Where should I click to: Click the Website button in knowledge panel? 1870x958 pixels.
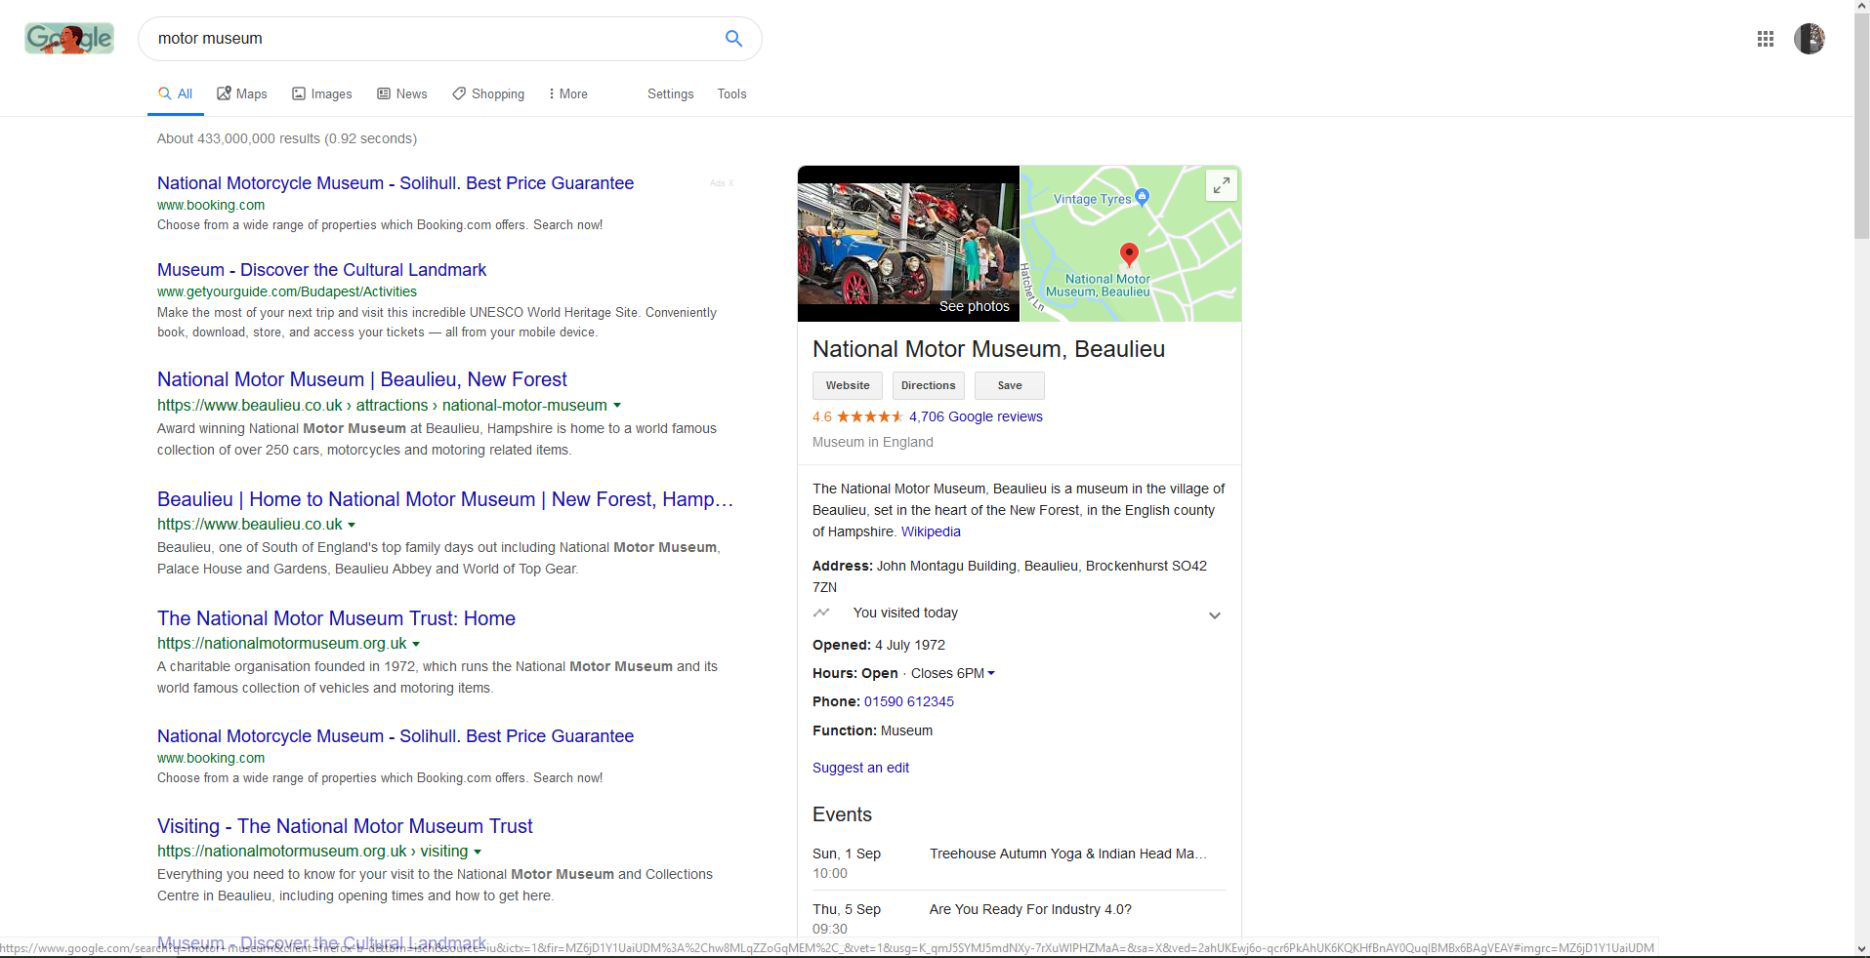[847, 385]
